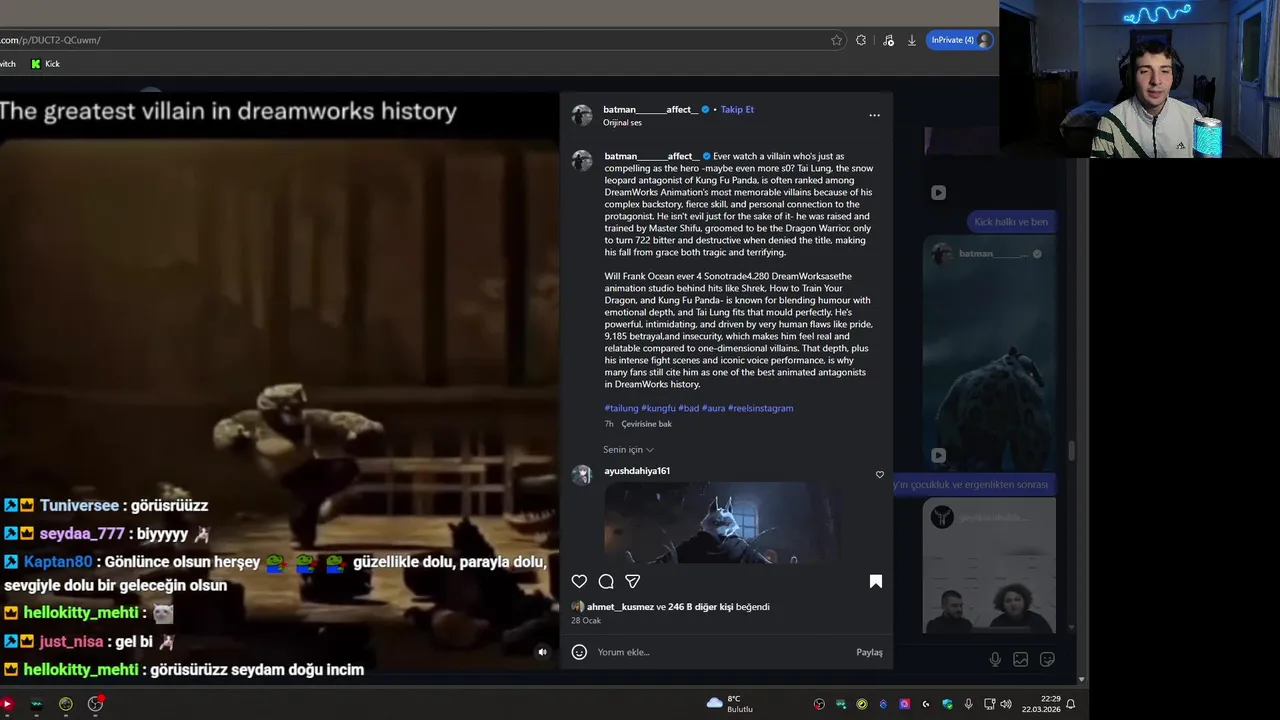Open the OBS Studio tray icon
The width and height of the screenshot is (1280, 720).
(x=819, y=704)
